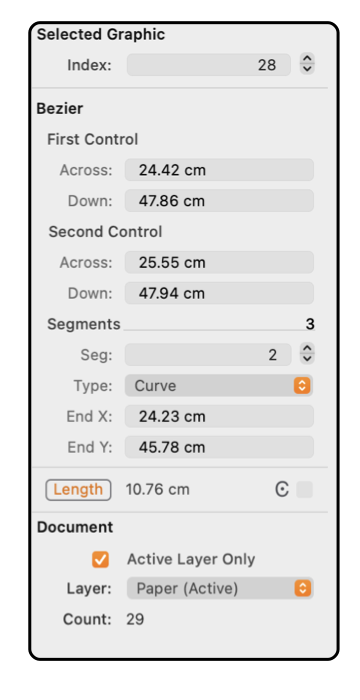Click the orange arrows of the Type popup
The height and width of the screenshot is (700, 360).
[x=302, y=386]
